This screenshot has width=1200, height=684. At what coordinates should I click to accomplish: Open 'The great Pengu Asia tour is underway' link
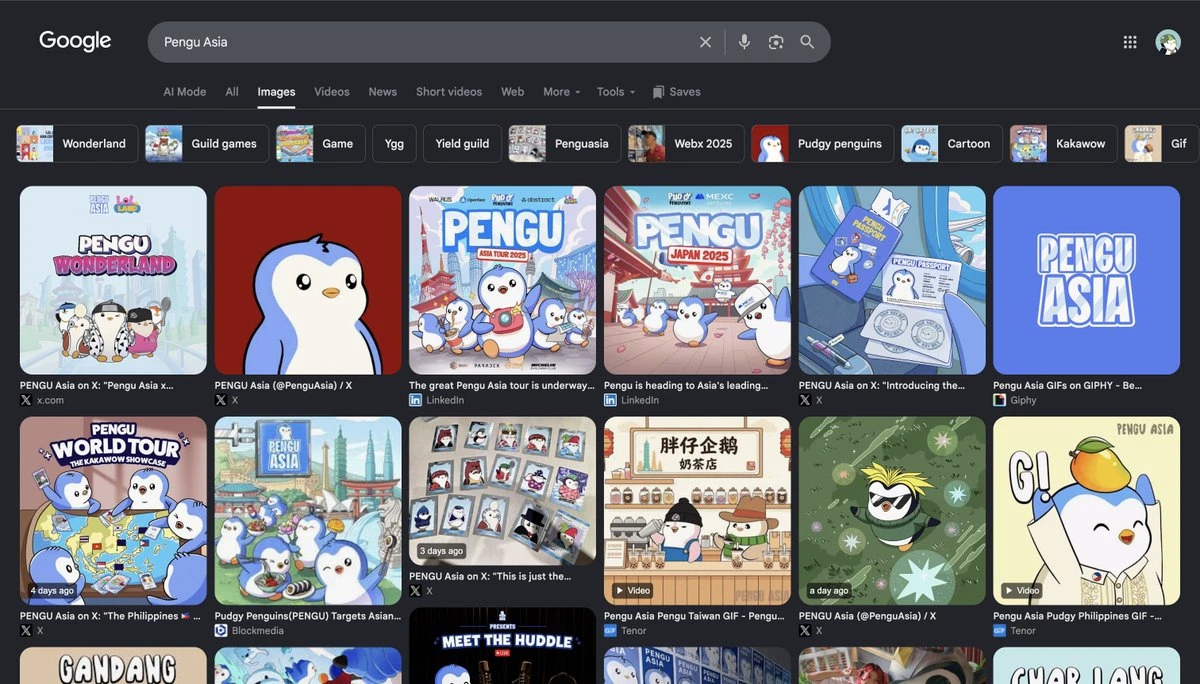tap(502, 385)
